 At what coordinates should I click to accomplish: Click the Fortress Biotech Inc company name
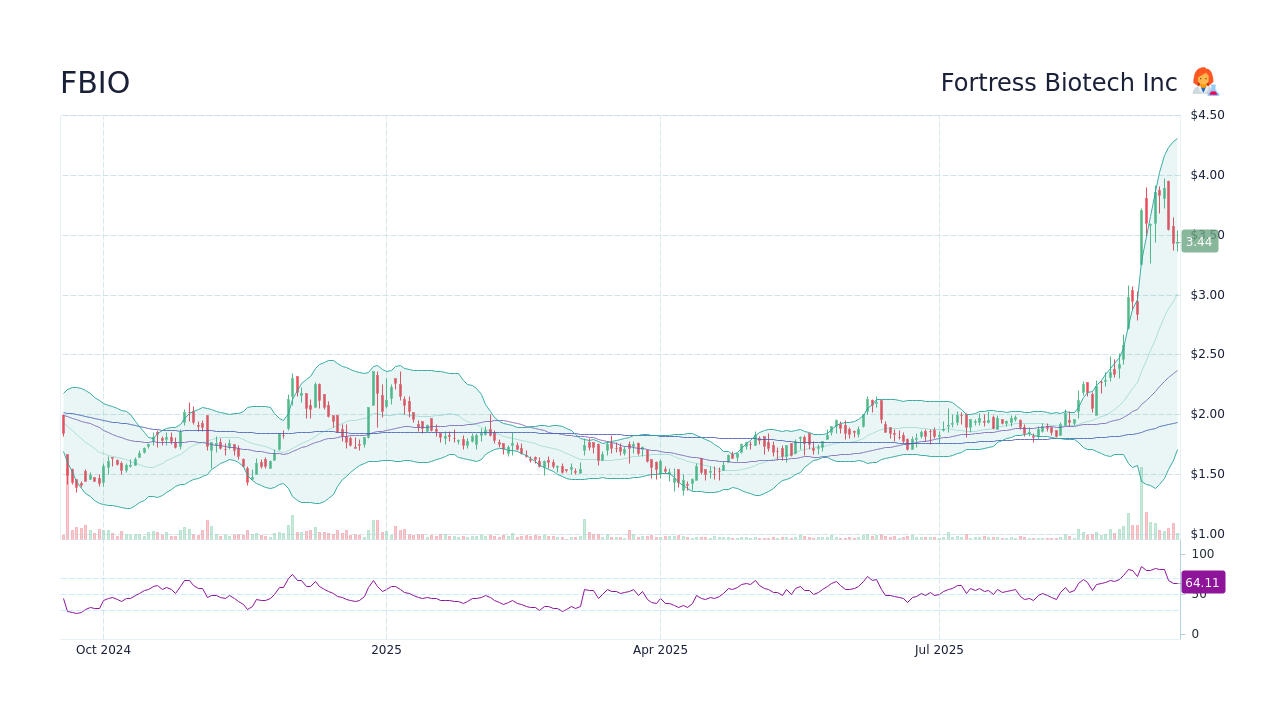point(1059,82)
